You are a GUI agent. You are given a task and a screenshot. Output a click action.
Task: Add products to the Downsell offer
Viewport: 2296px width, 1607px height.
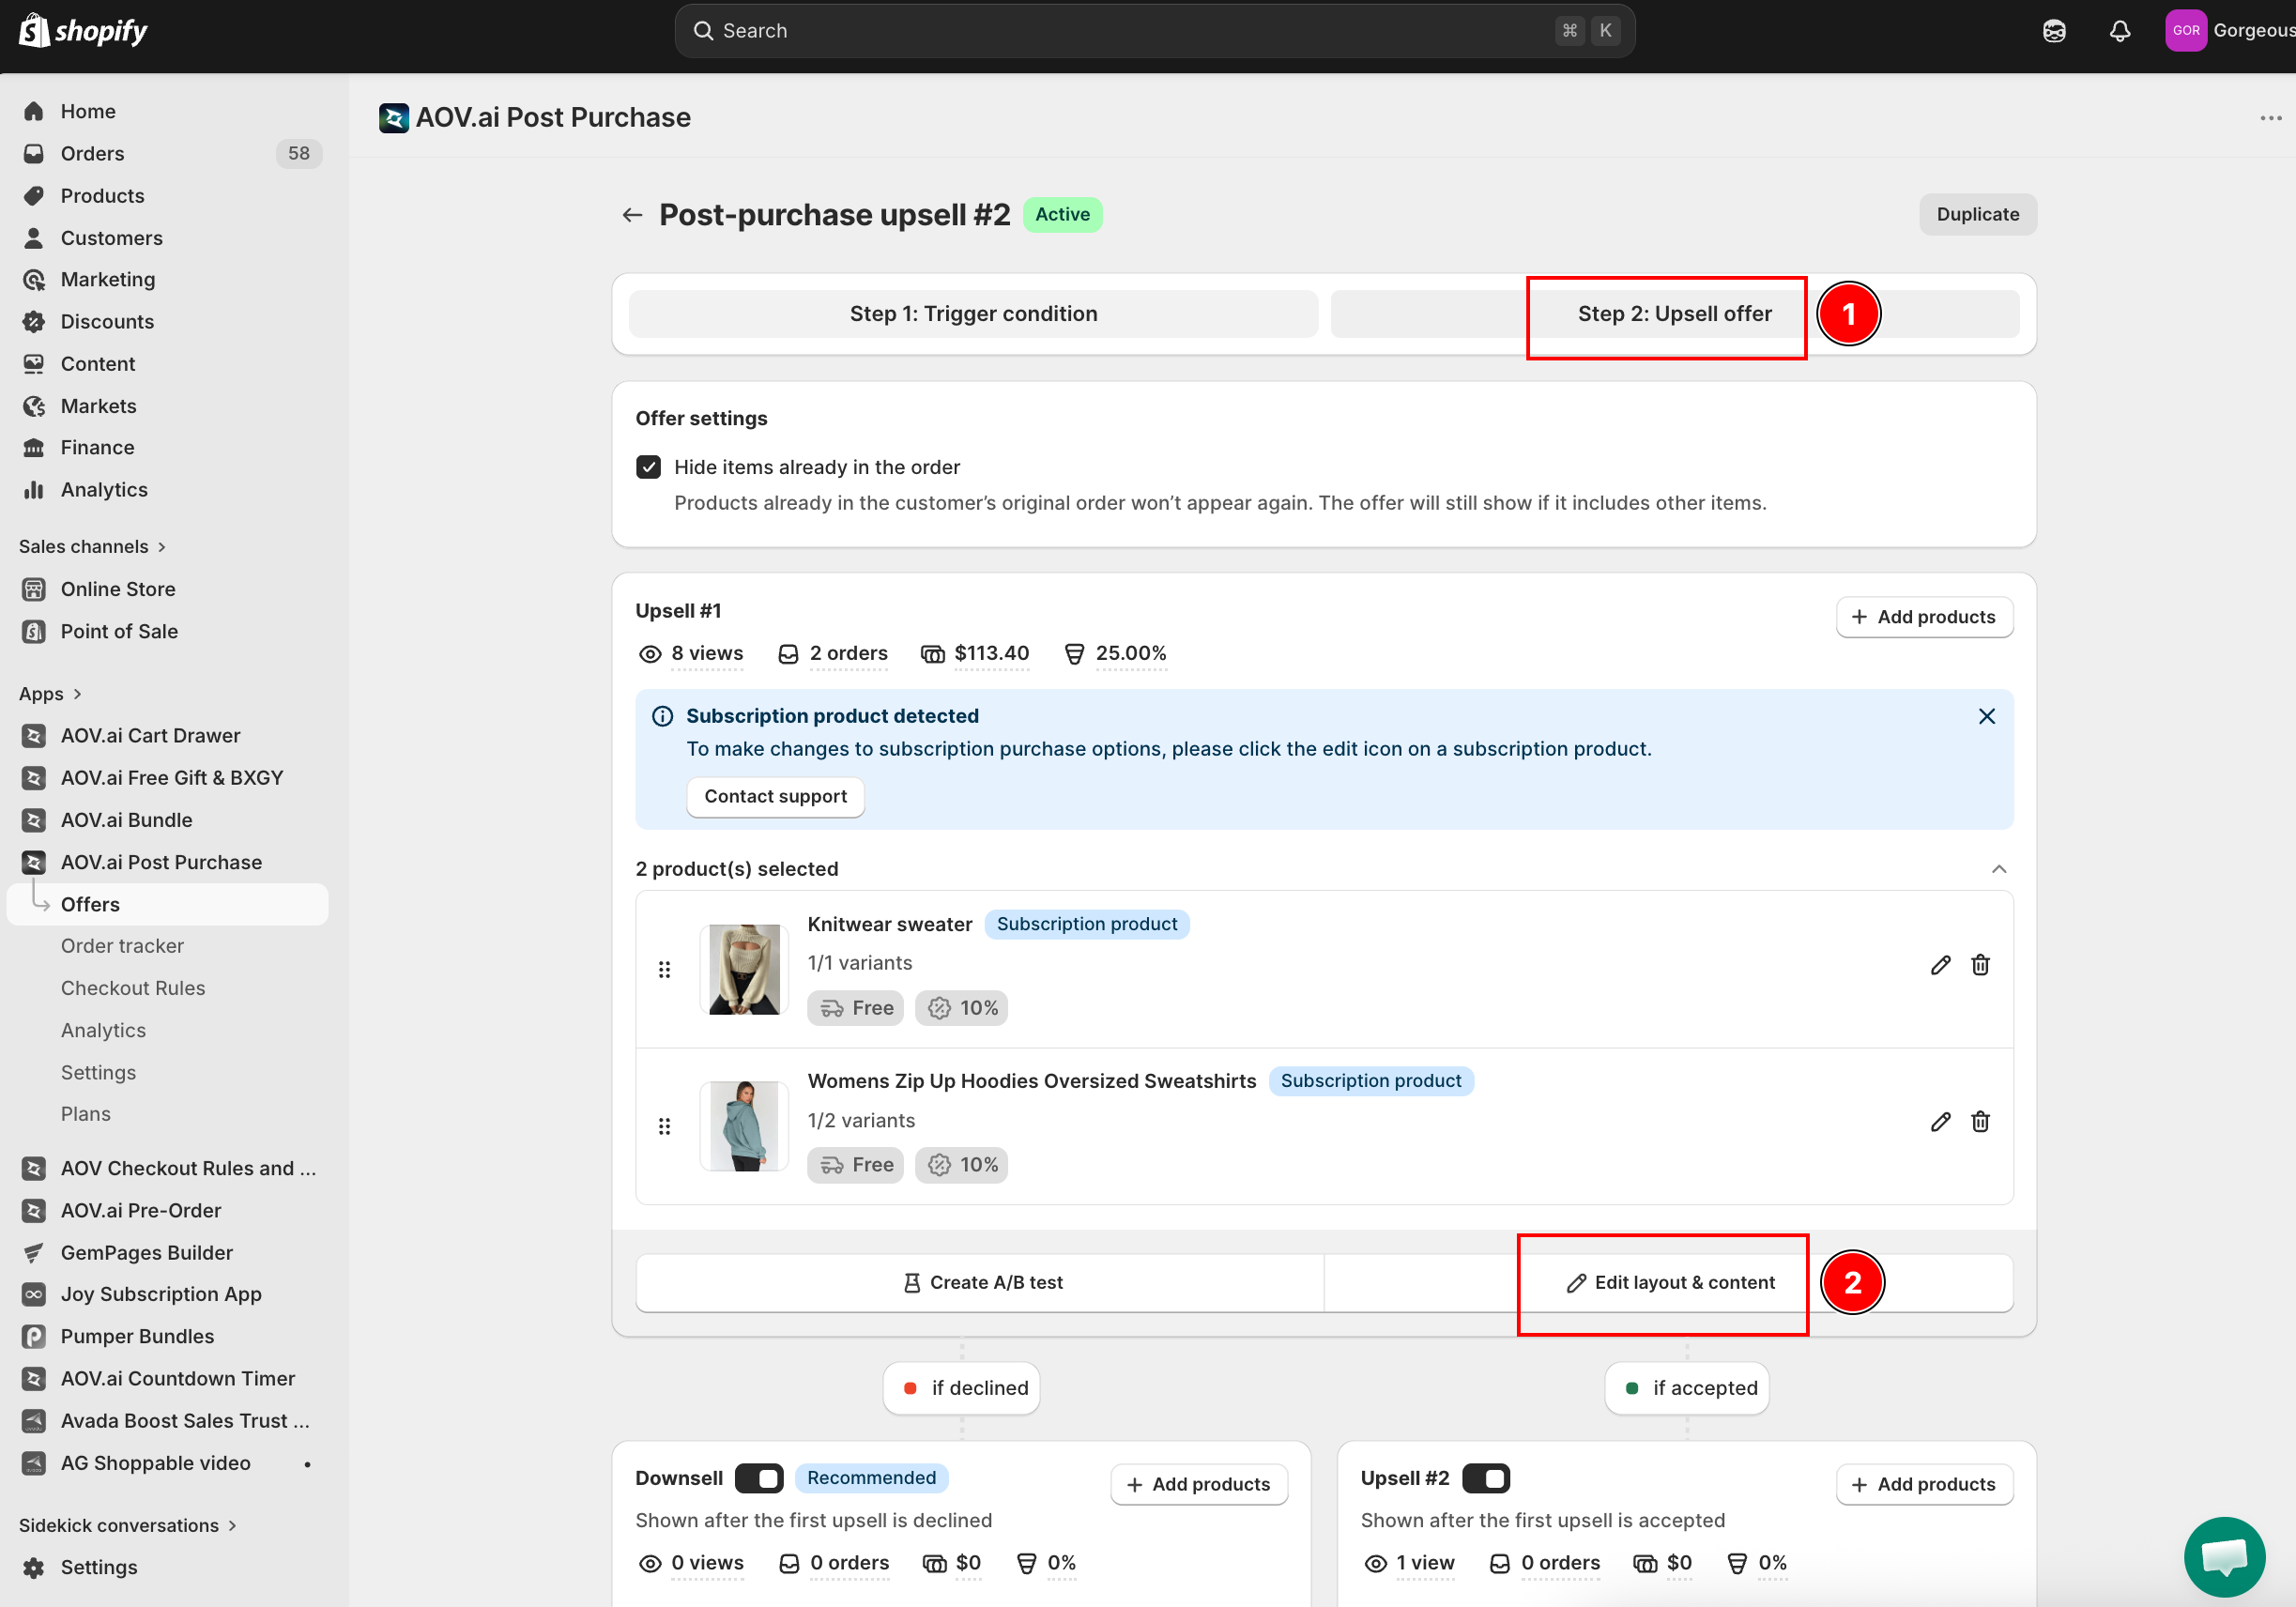click(1199, 1485)
